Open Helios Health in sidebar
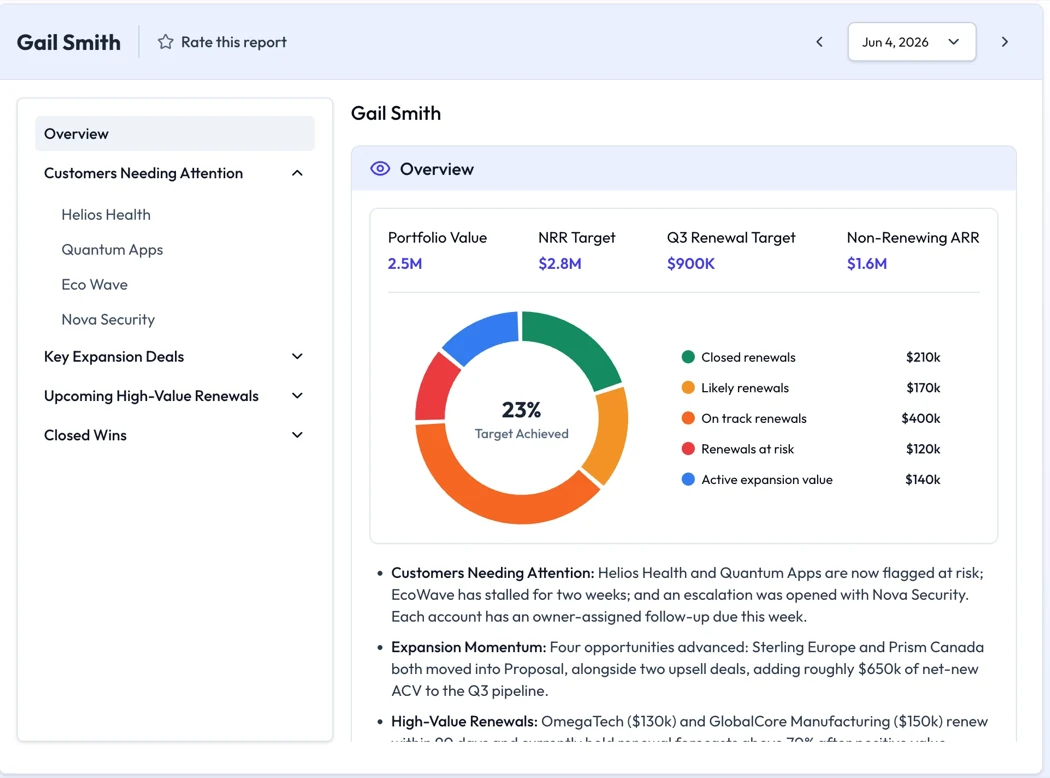This screenshot has height=778, width=1050. pyautogui.click(x=106, y=215)
